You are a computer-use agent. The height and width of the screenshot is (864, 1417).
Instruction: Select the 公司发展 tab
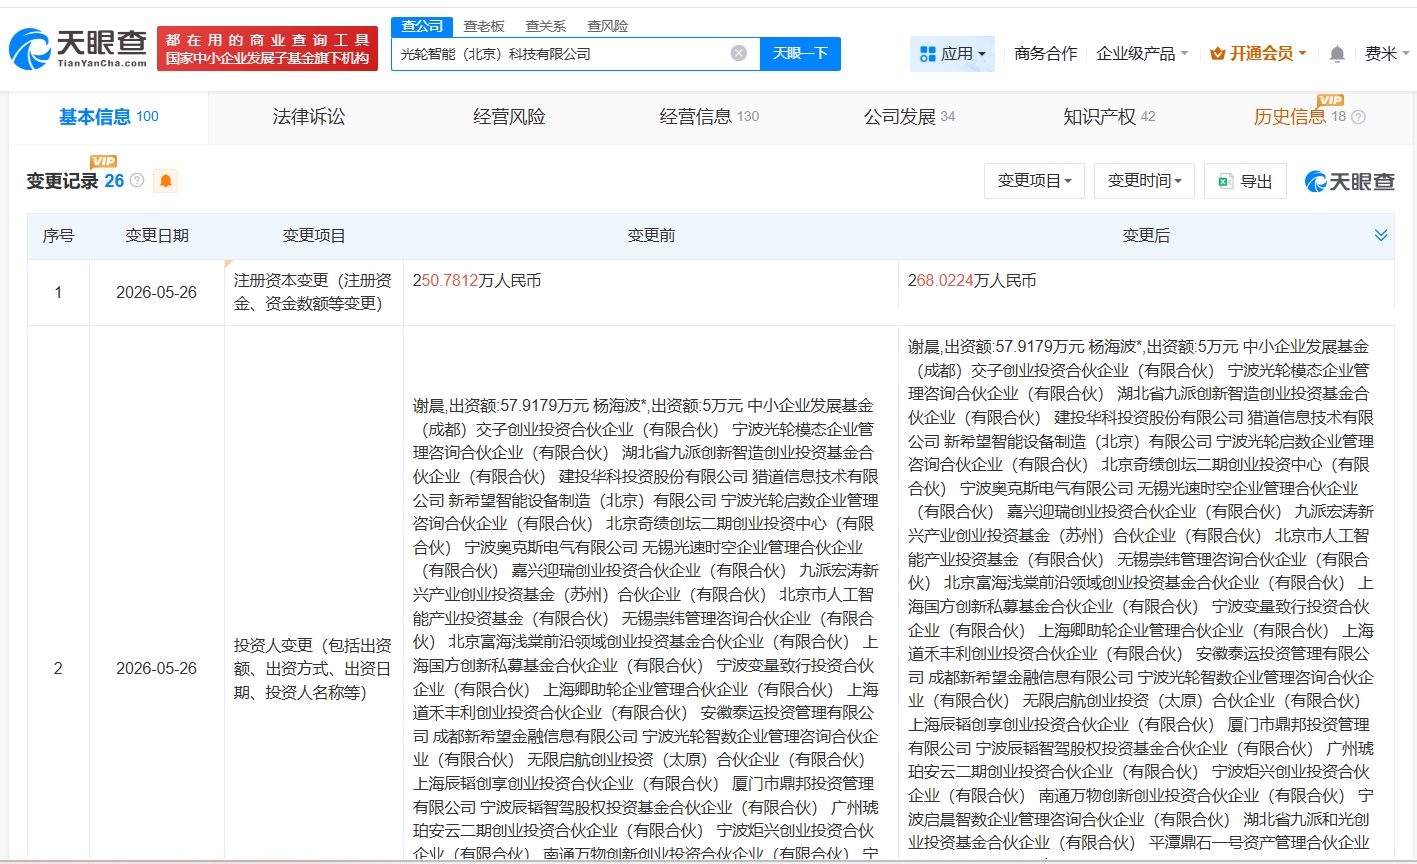tap(909, 117)
